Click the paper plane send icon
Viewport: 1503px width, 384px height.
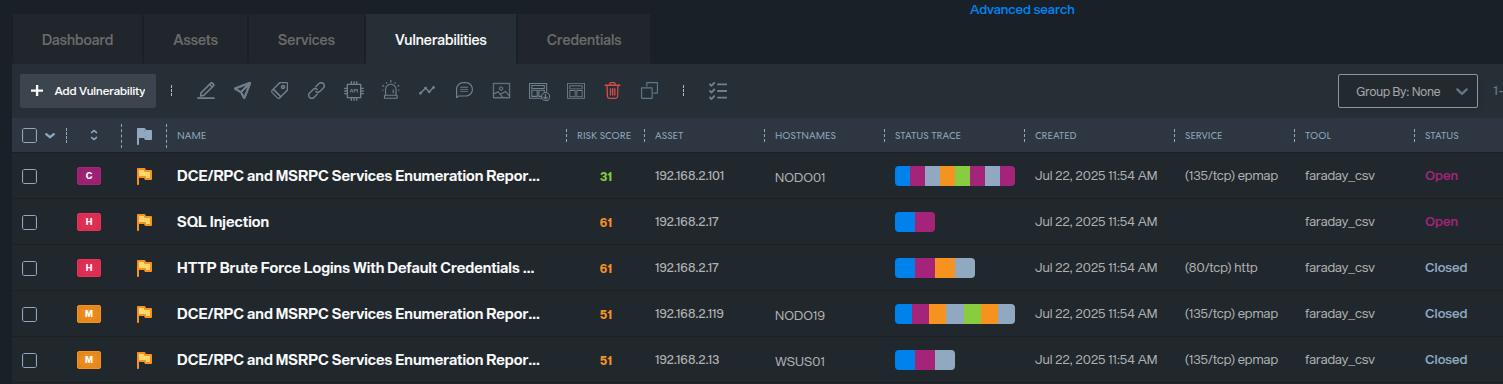[242, 91]
